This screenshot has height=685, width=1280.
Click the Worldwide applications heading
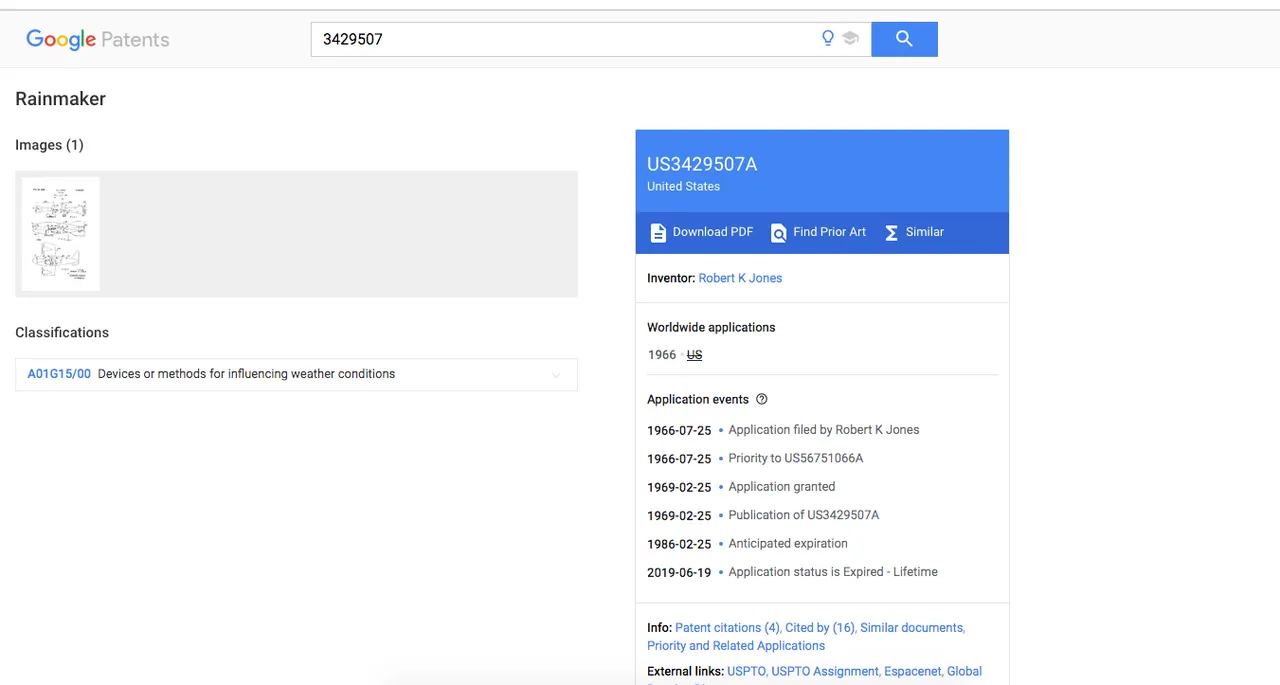pos(711,327)
